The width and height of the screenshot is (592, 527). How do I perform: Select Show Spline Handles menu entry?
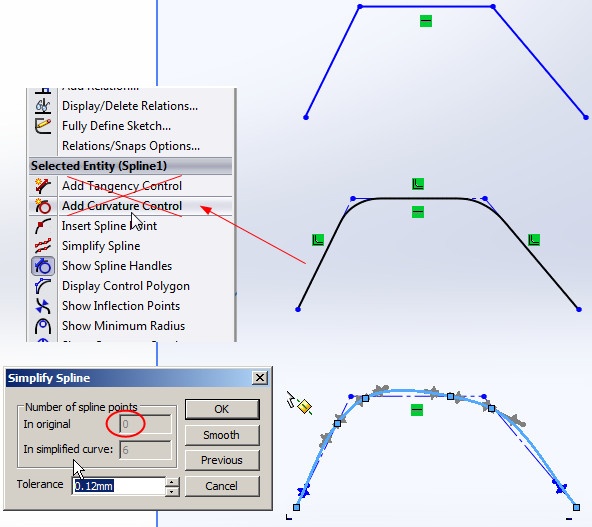click(x=117, y=266)
